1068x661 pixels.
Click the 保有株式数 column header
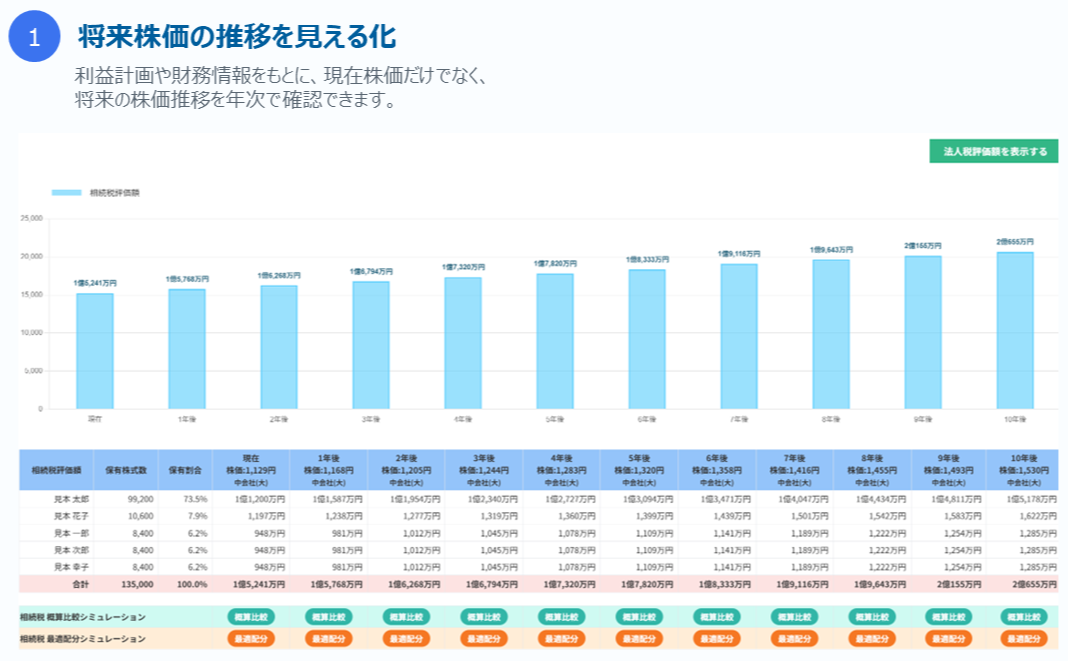[126, 470]
